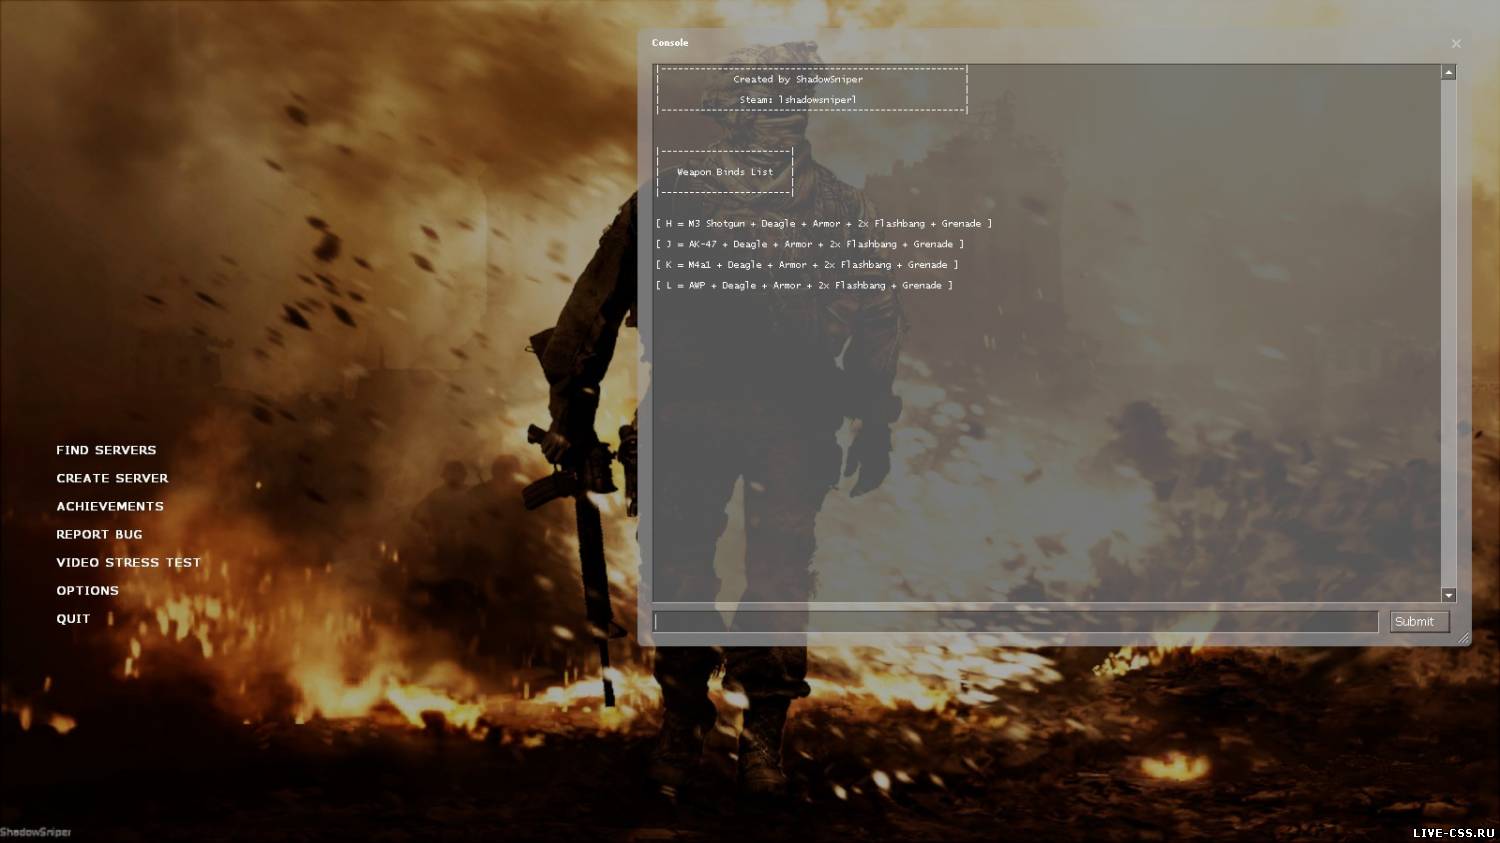Image resolution: width=1500 pixels, height=843 pixels.
Task: Launch the Video Stress Test
Action: click(x=128, y=562)
